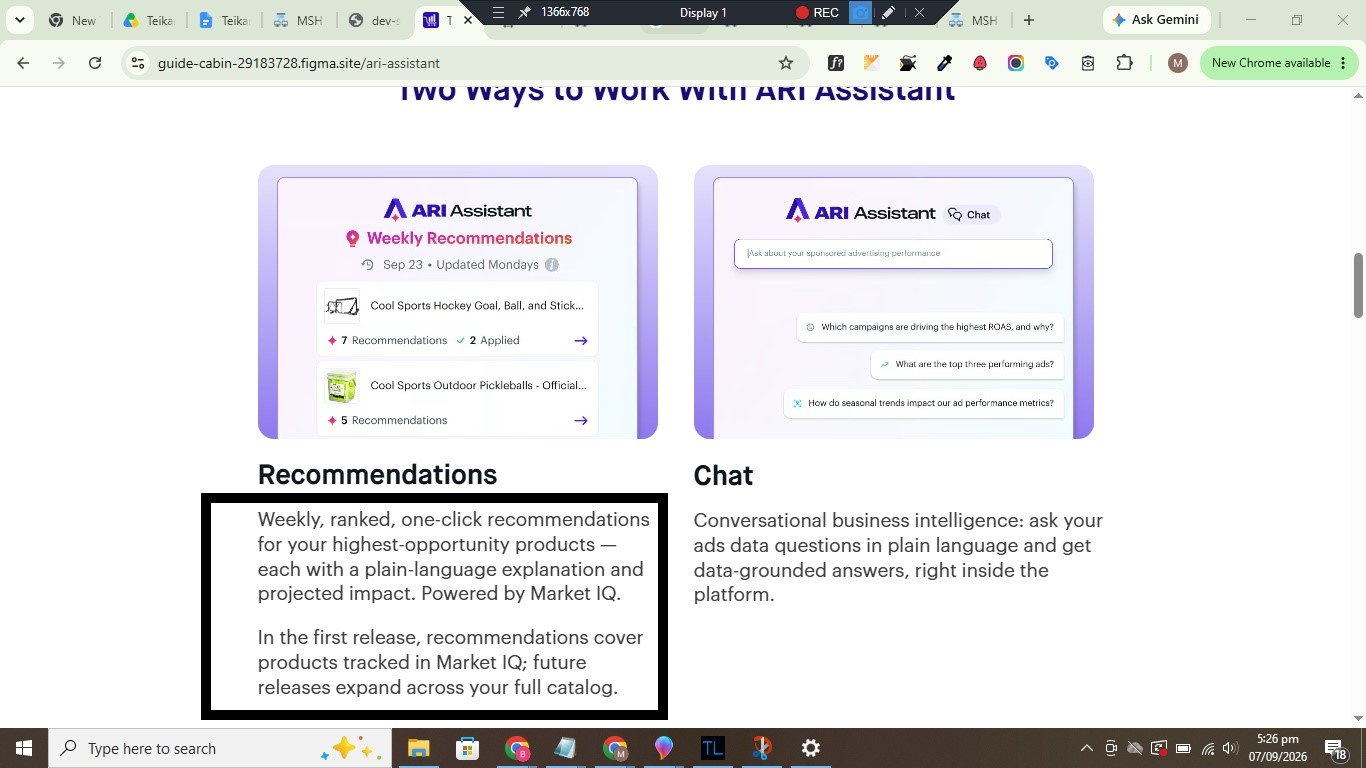Open the fx font-finder extension icon
Viewport: 1366px width, 768px height.
coord(836,63)
